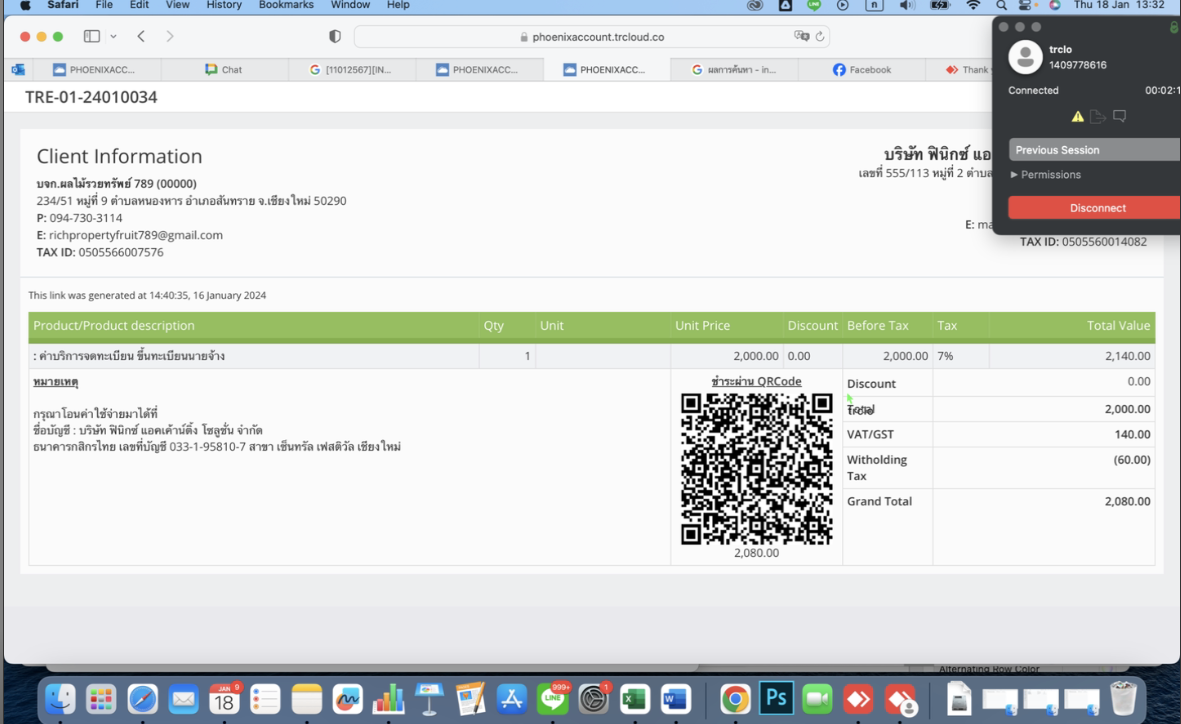
Task: Click the phoenixaccount.trcloud.co address bar
Action: click(x=591, y=36)
